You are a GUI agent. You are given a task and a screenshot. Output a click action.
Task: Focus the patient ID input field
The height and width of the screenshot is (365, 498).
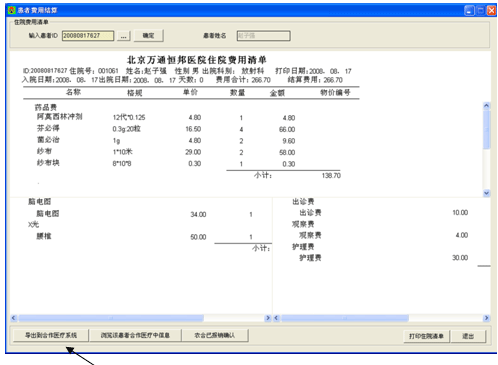pyautogui.click(x=88, y=36)
